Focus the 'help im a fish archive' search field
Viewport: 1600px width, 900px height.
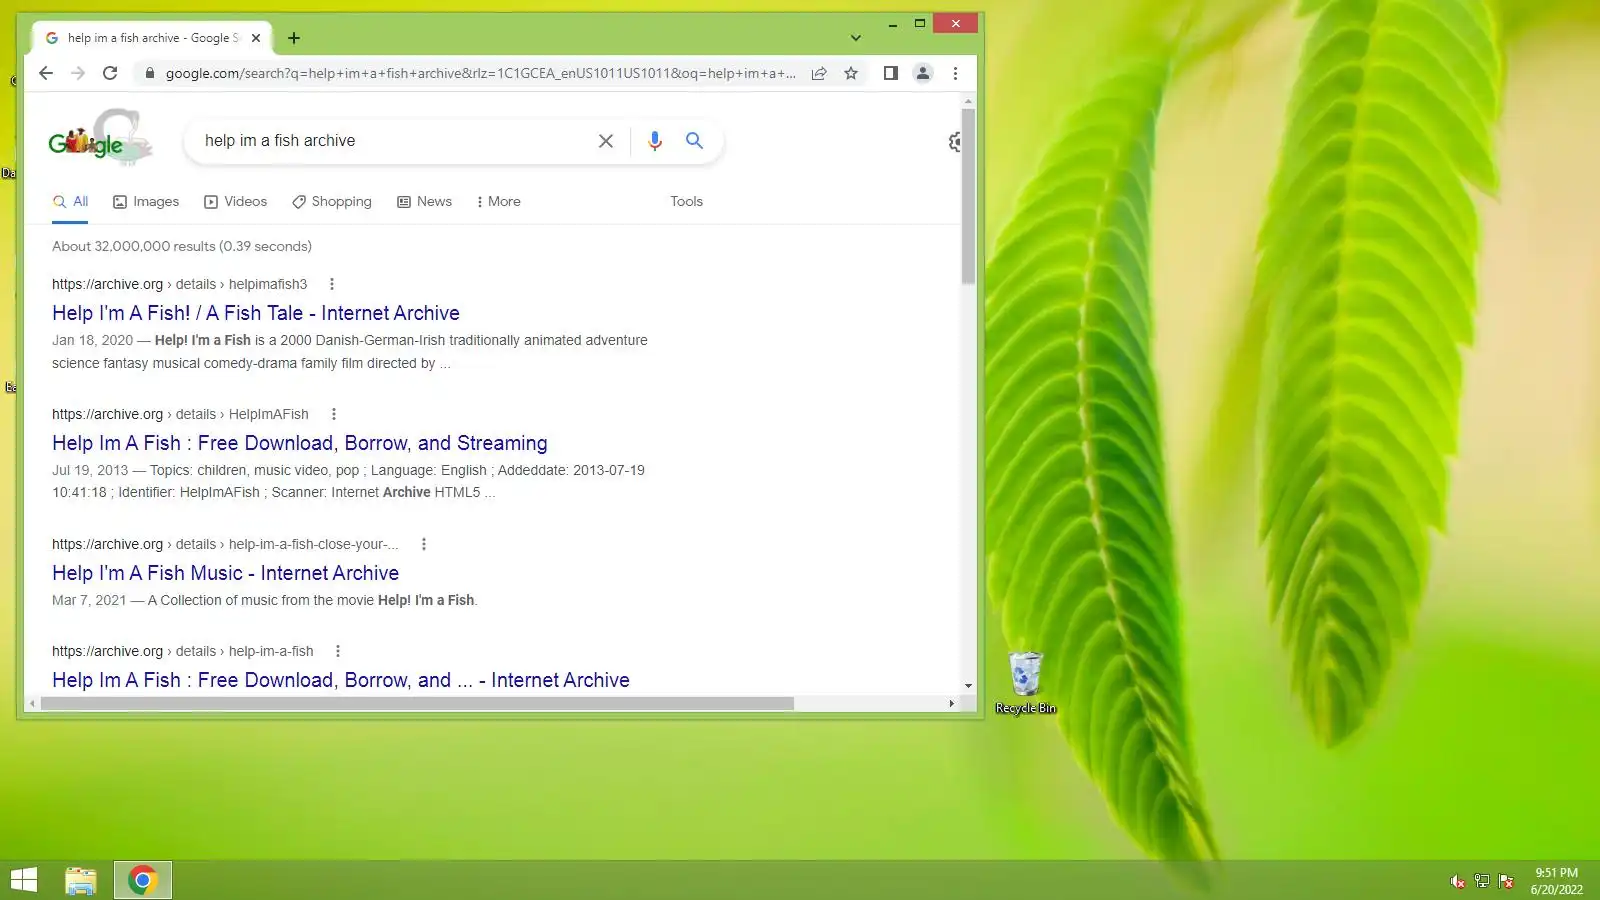[x=395, y=141]
